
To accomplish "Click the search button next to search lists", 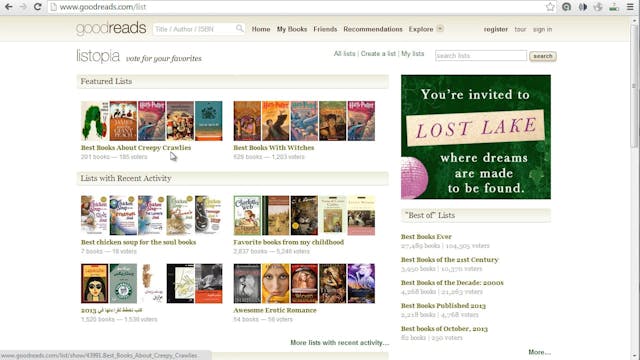I will 542,56.
